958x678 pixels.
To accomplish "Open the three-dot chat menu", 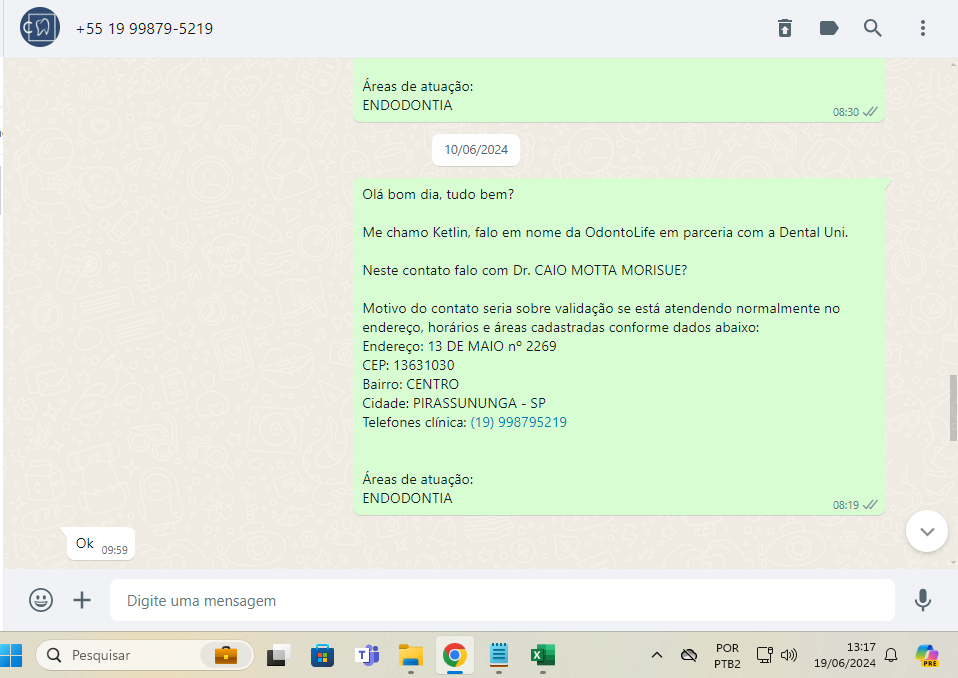I will click(923, 28).
